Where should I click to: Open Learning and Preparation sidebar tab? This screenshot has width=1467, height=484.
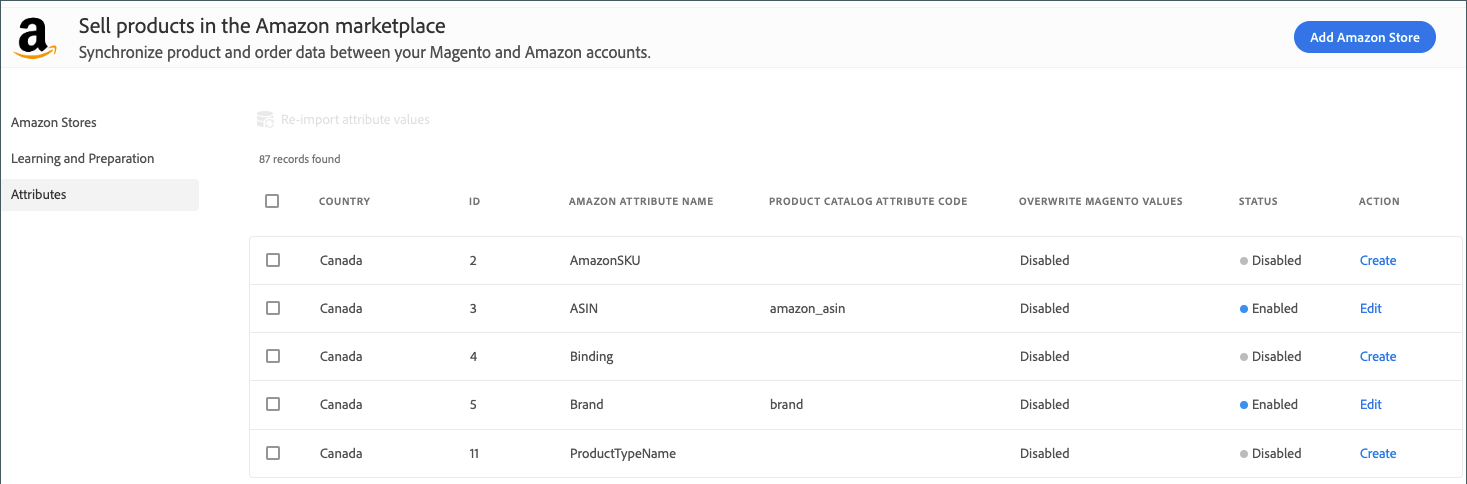[x=82, y=158]
